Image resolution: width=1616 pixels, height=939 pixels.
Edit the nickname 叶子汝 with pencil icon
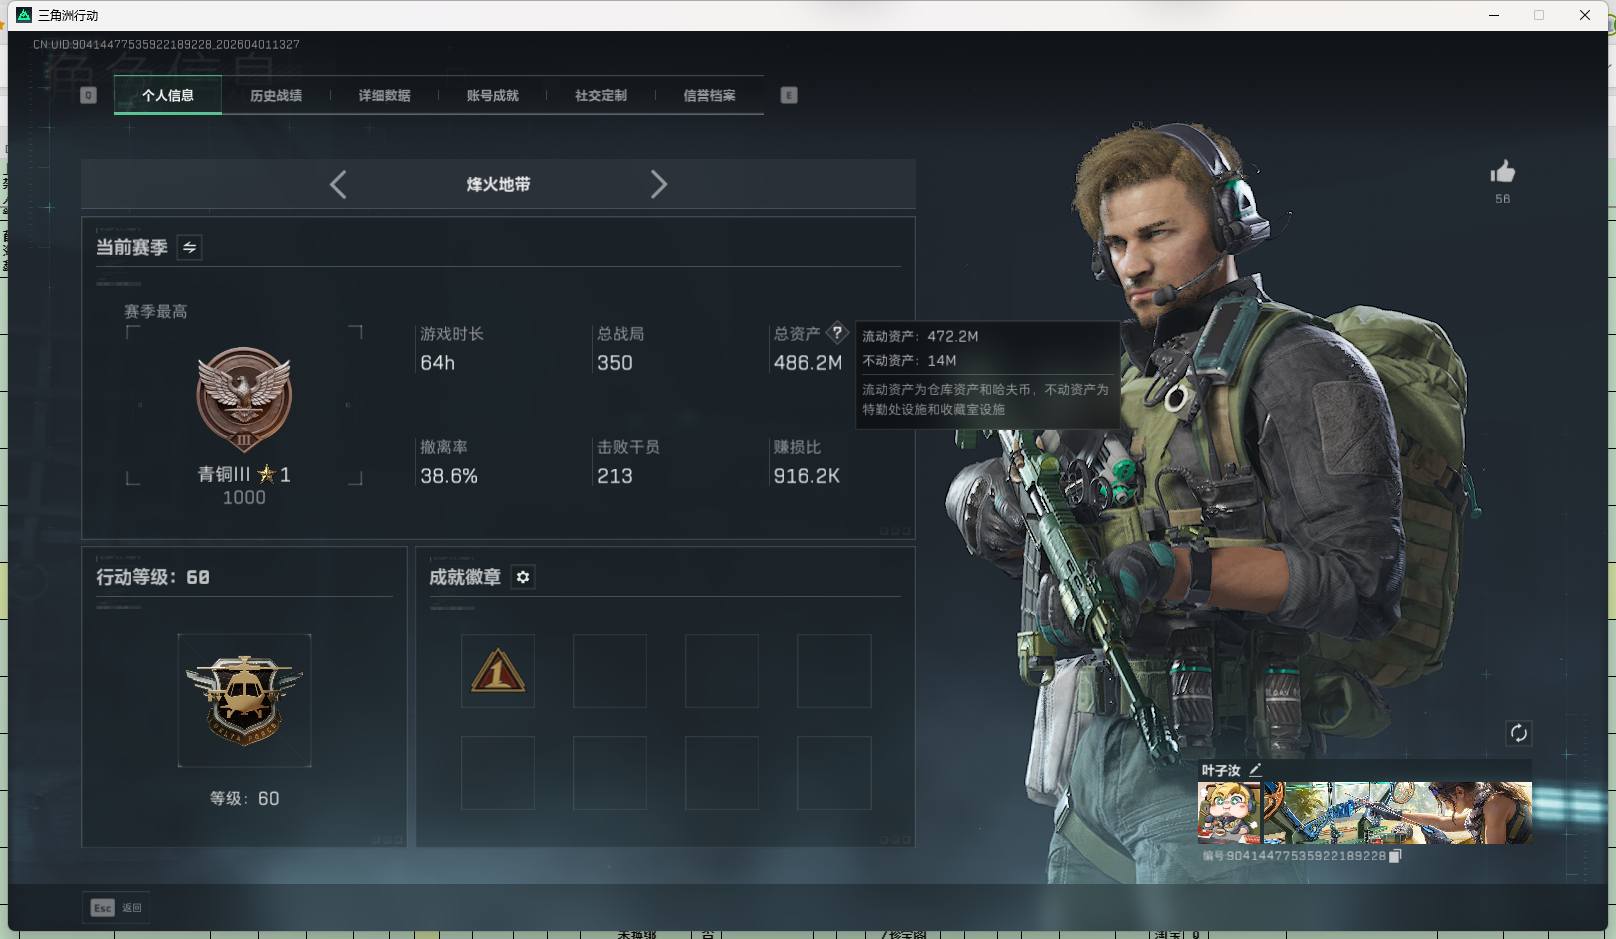[1255, 770]
